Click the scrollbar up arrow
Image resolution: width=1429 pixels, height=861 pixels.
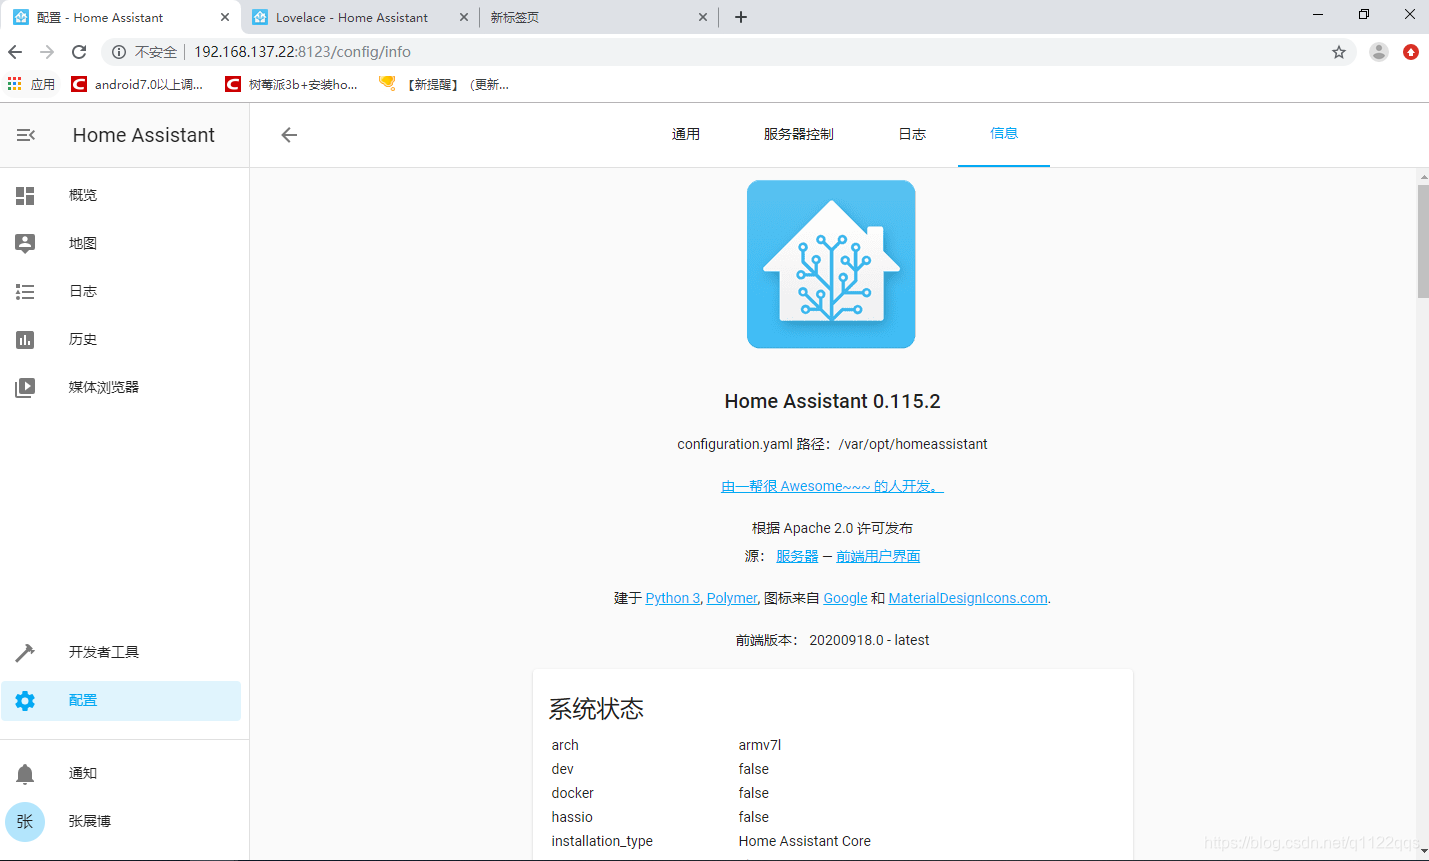click(x=1423, y=177)
